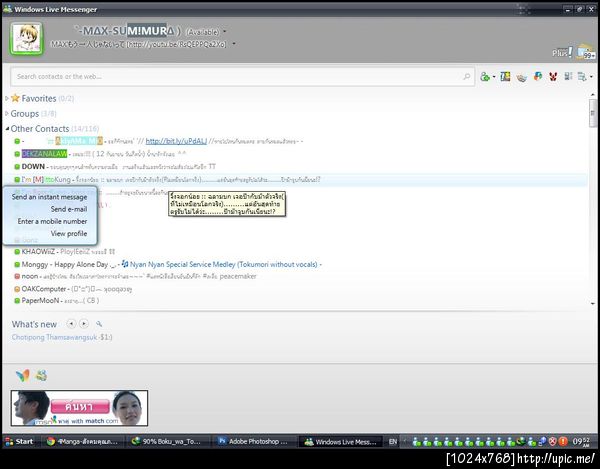Click the status icon beside DEKZANALAW
The height and width of the screenshot is (469, 600).
pos(17,154)
